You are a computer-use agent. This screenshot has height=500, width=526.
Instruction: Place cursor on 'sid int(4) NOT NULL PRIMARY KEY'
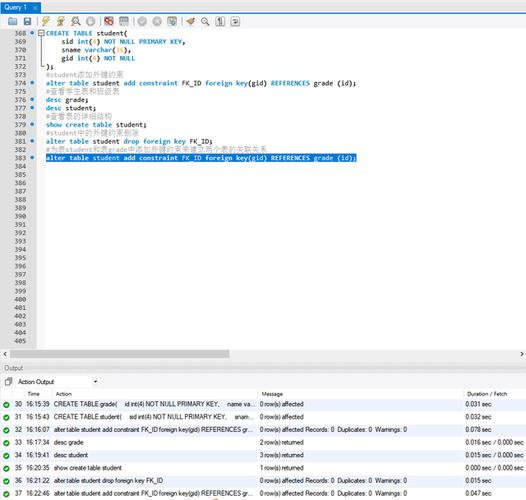[x=123, y=42]
